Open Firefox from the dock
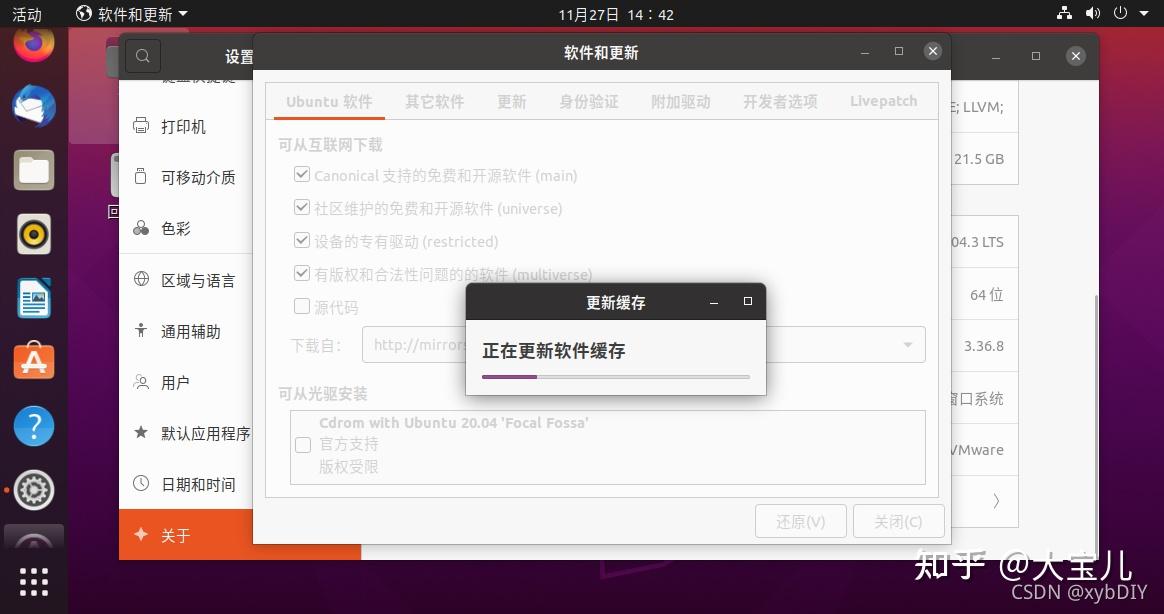Image resolution: width=1164 pixels, height=614 pixels. pos(33,45)
